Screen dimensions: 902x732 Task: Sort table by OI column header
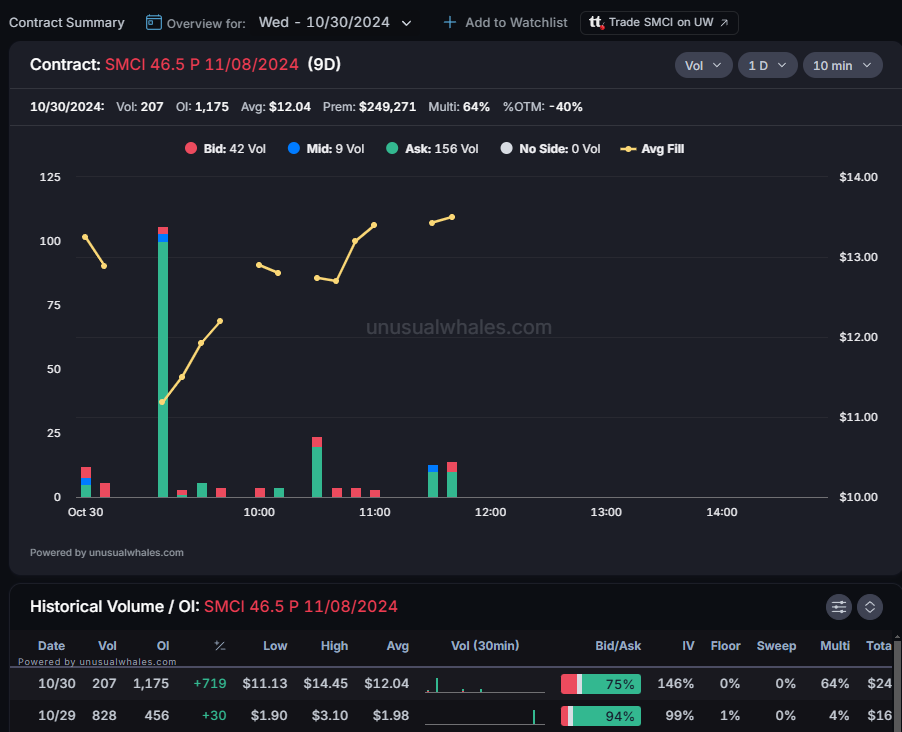tap(163, 646)
